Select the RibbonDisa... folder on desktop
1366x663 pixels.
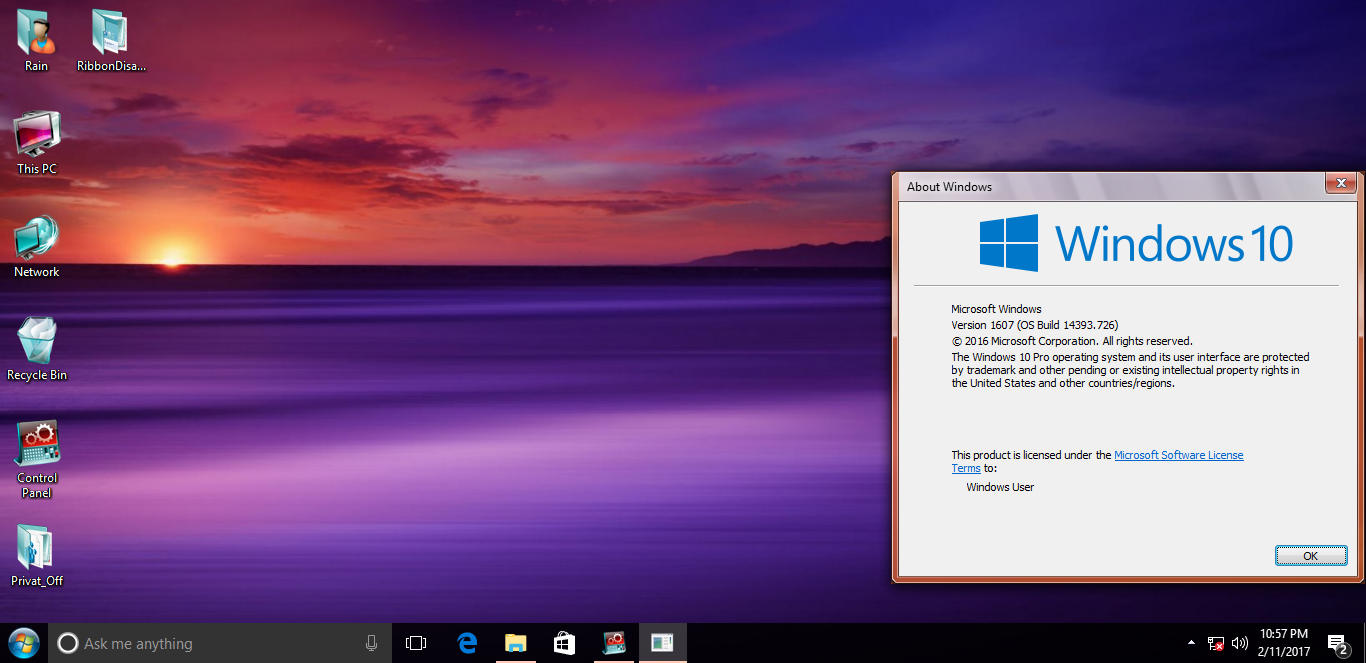point(112,40)
